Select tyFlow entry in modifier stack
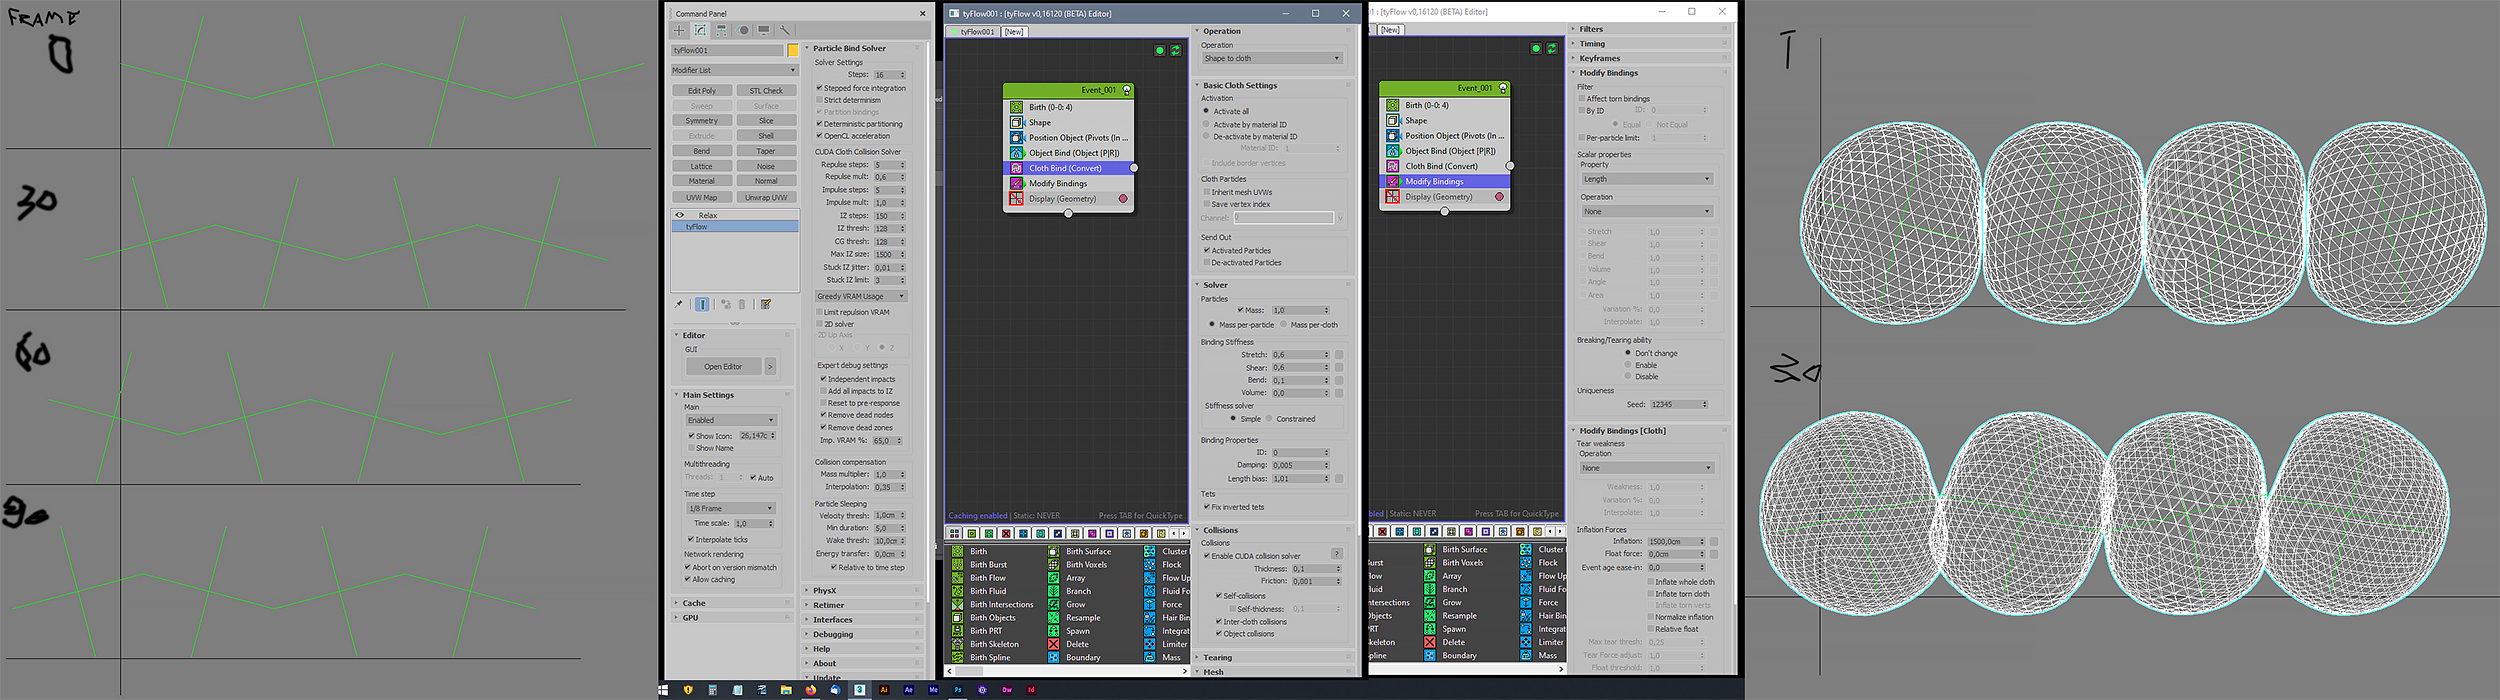 click(735, 227)
